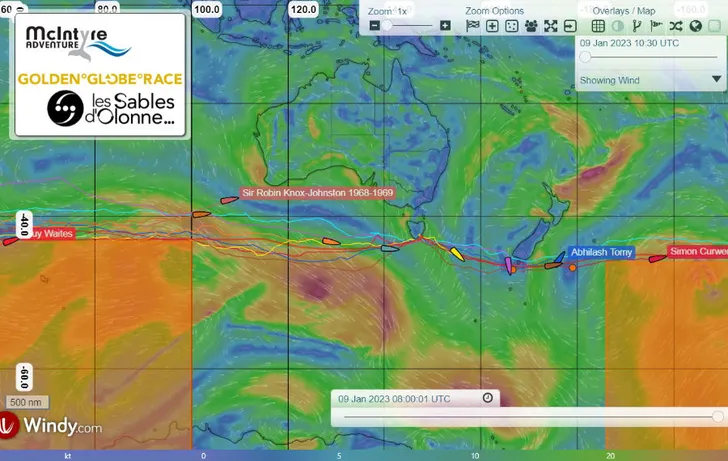Screen dimensions: 728x461
Task: Click Sir Robin Knox-Johnston 1968-1969 label
Action: point(304,195)
